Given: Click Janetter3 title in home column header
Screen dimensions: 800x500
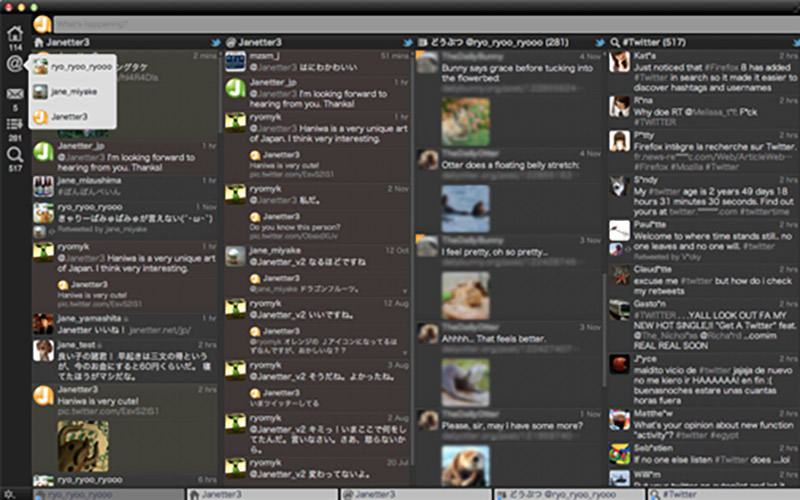Looking at the screenshot, I should click(68, 42).
